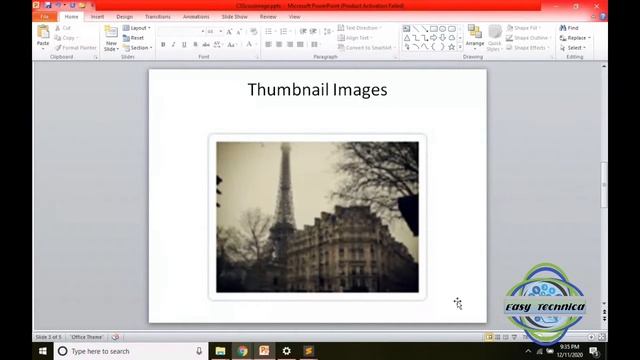Viewport: 640px width, 360px height.
Task: Click the New Slide icon
Action: pyautogui.click(x=111, y=32)
